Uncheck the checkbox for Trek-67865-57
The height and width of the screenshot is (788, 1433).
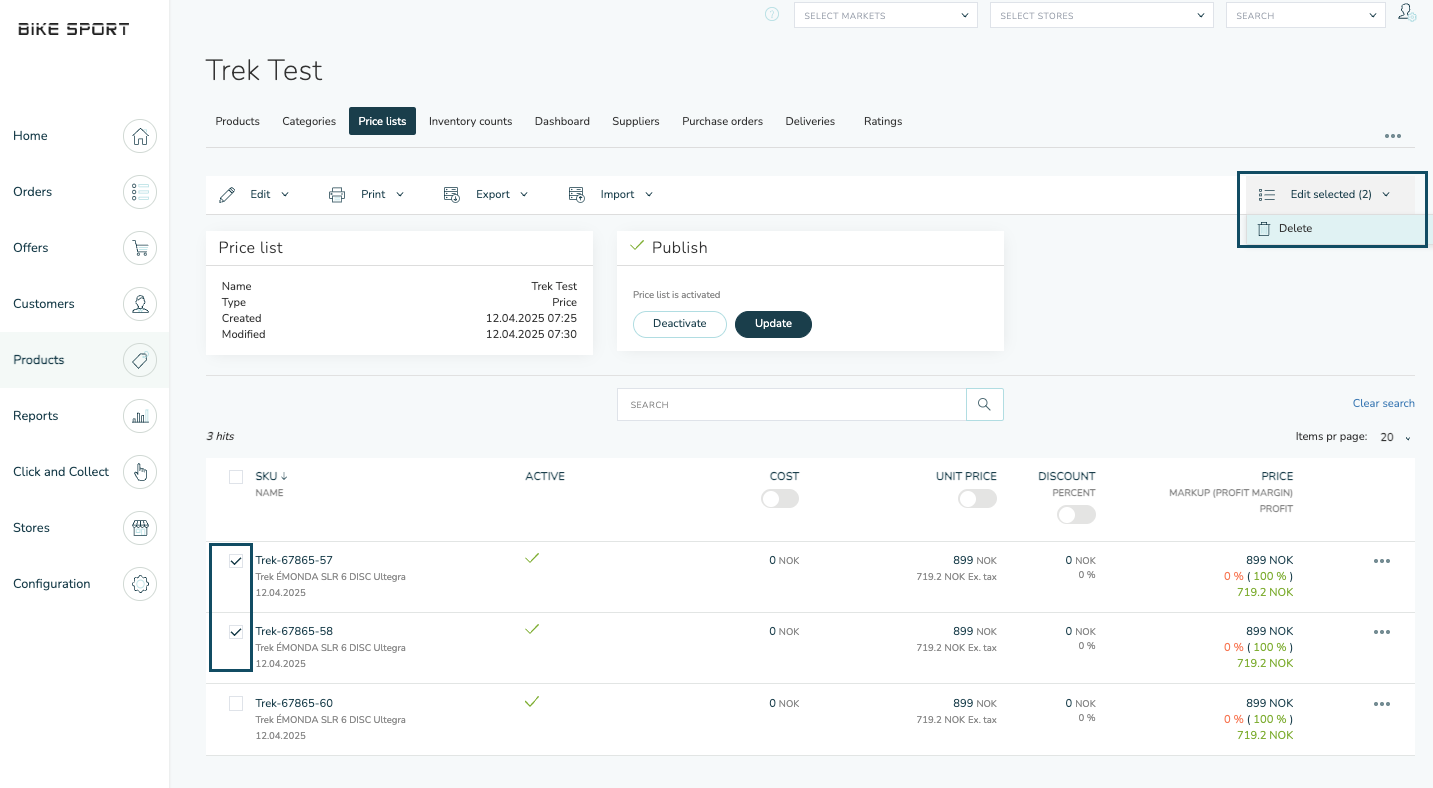click(236, 561)
